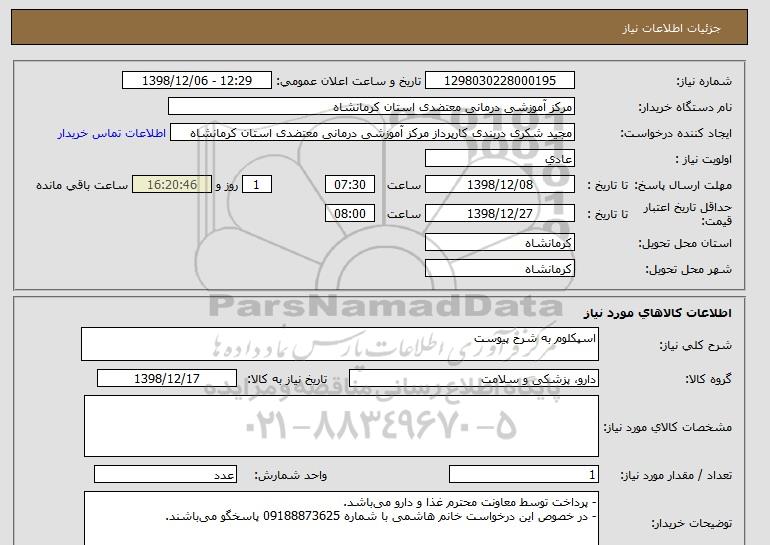Click the label توضیحات خریدار
Screen dimensions: 770x545
tap(691, 524)
